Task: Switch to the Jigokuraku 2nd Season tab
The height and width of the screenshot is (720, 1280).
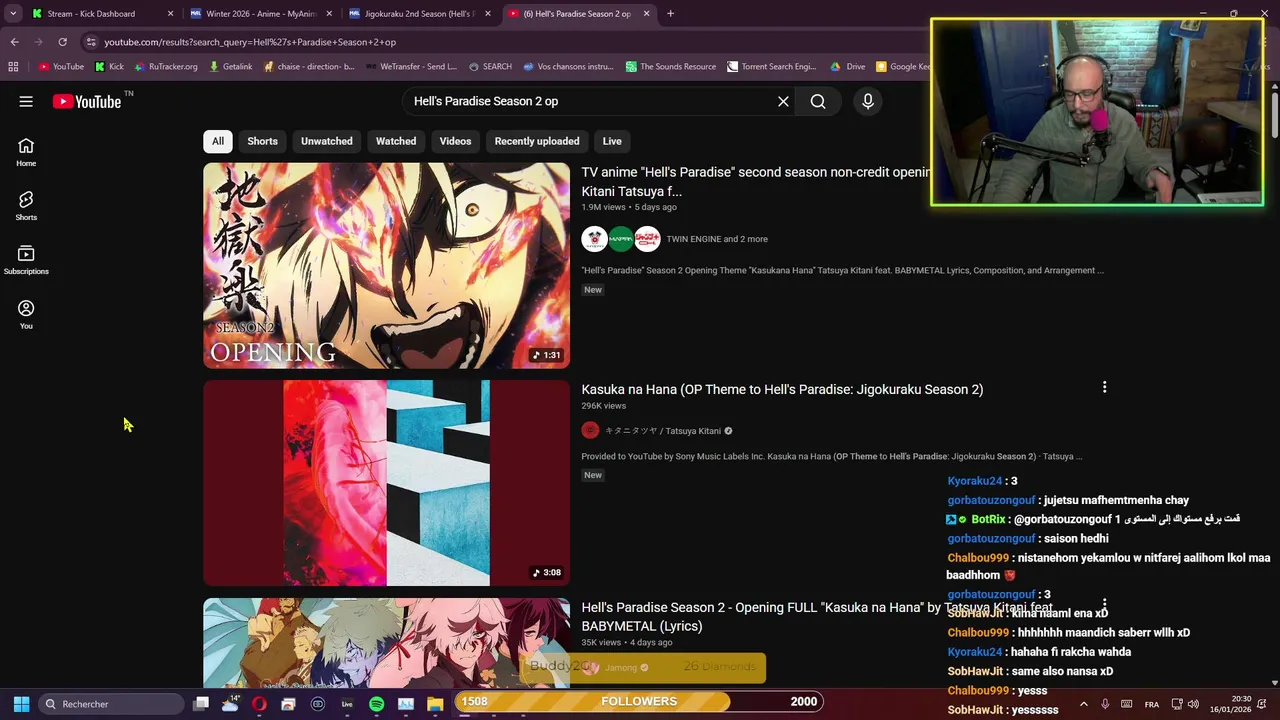Action: click(420, 14)
